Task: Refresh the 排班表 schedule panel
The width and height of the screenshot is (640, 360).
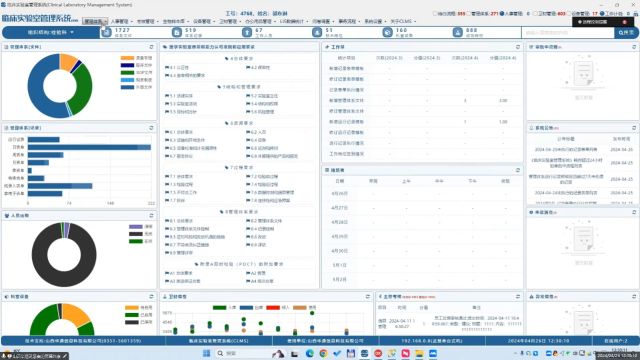Action: 518,170
